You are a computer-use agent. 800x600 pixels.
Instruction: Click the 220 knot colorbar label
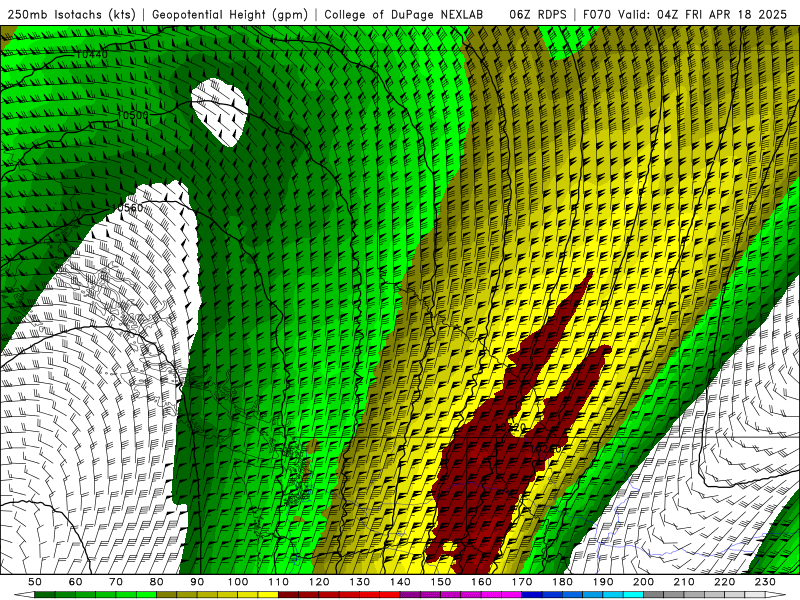pyautogui.click(x=725, y=582)
